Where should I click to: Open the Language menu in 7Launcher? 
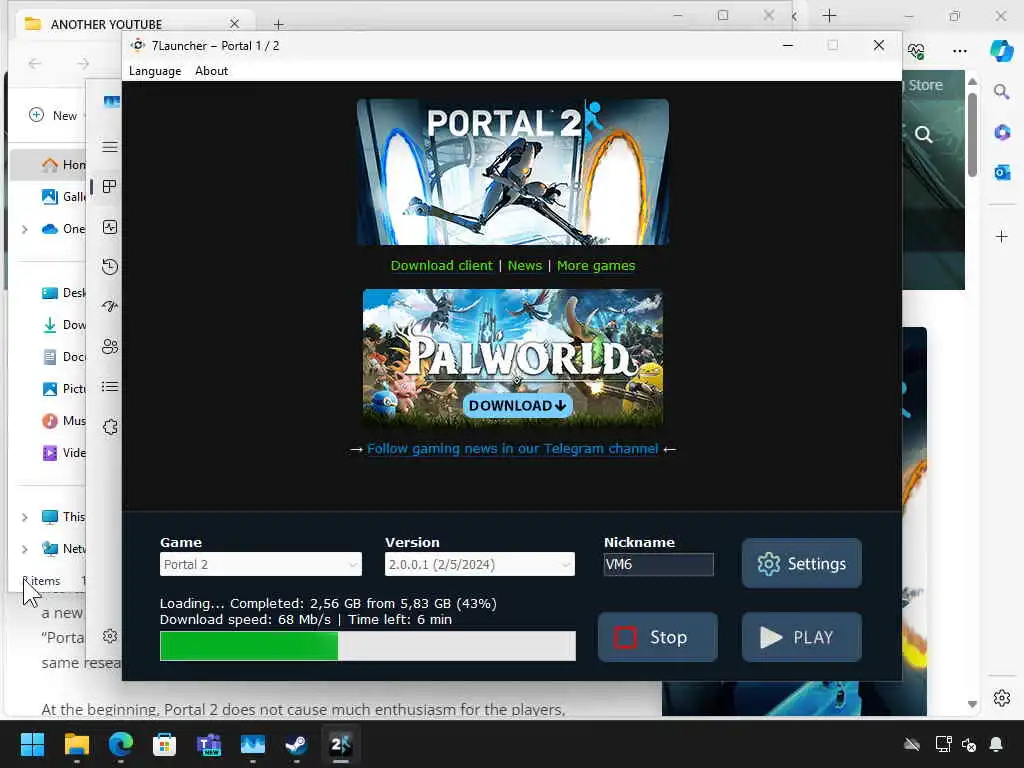point(155,71)
